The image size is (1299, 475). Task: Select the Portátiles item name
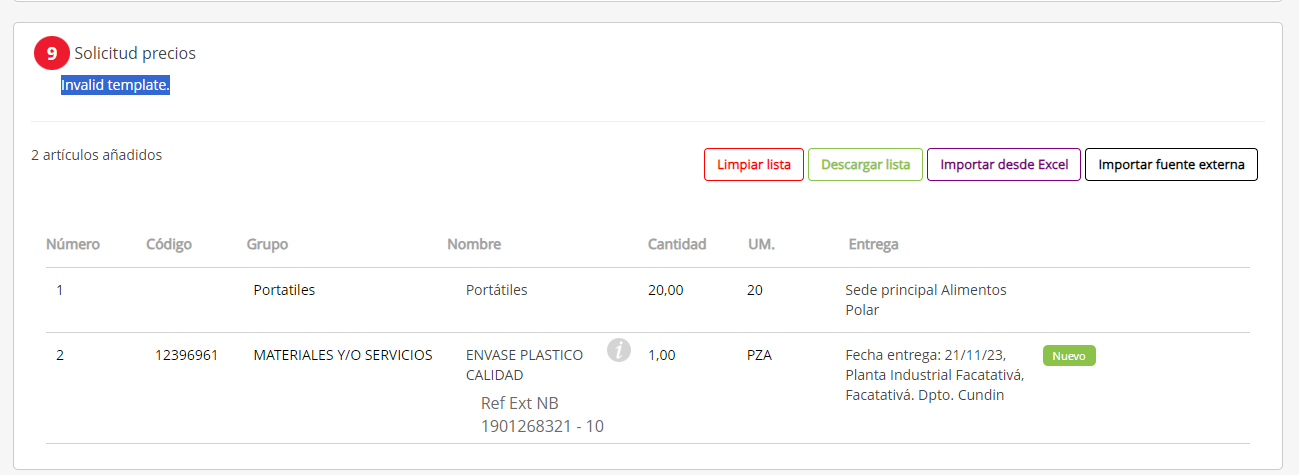click(x=497, y=290)
